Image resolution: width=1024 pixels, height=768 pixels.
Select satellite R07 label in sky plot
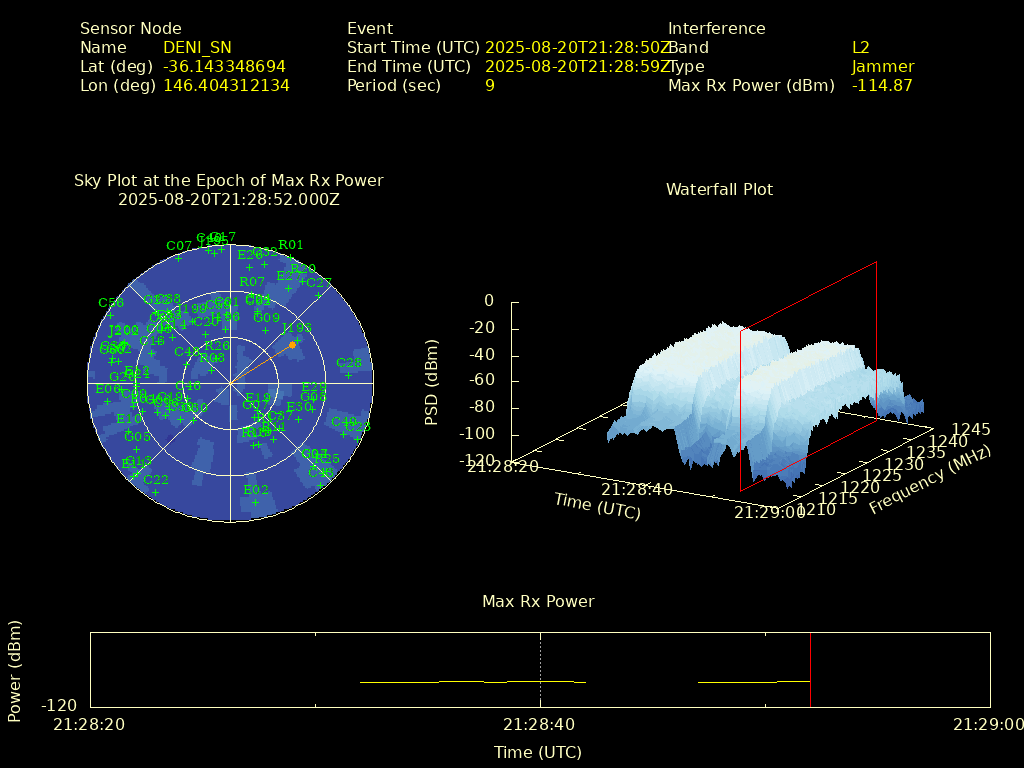pyautogui.click(x=252, y=282)
